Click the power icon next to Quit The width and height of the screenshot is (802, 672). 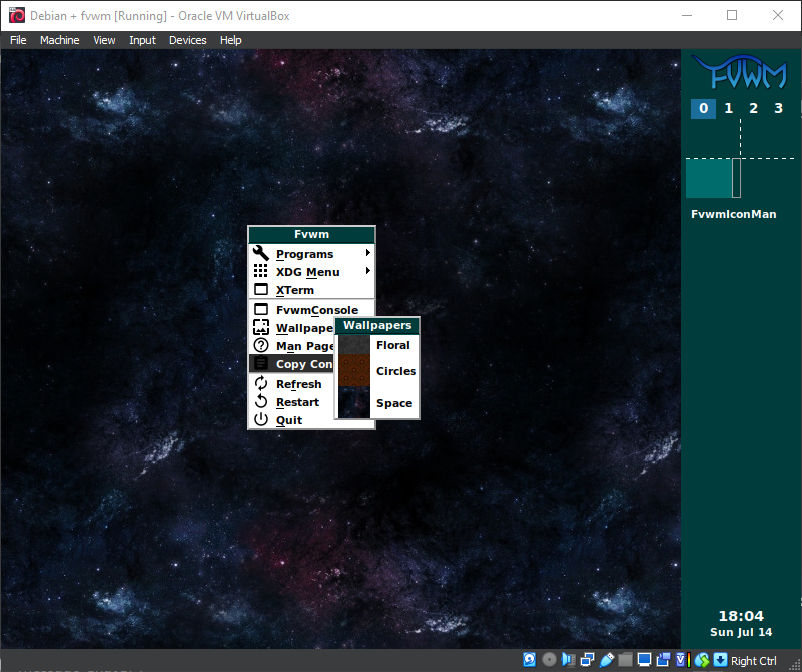click(x=261, y=420)
